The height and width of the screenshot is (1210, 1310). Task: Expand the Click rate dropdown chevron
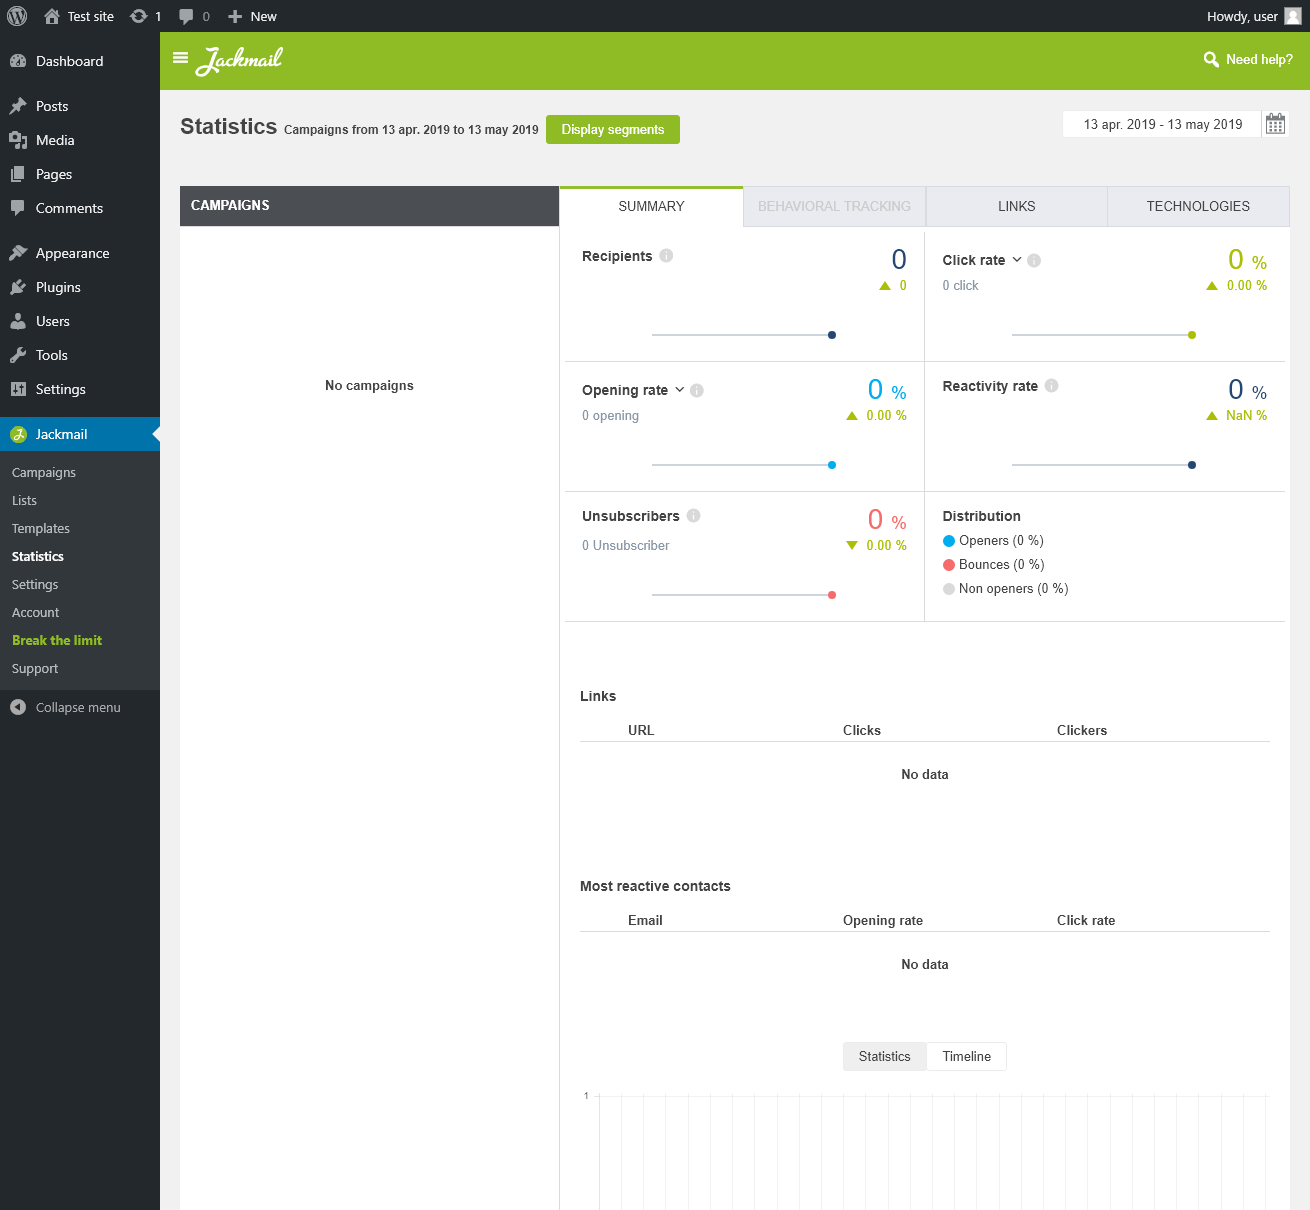click(1017, 260)
